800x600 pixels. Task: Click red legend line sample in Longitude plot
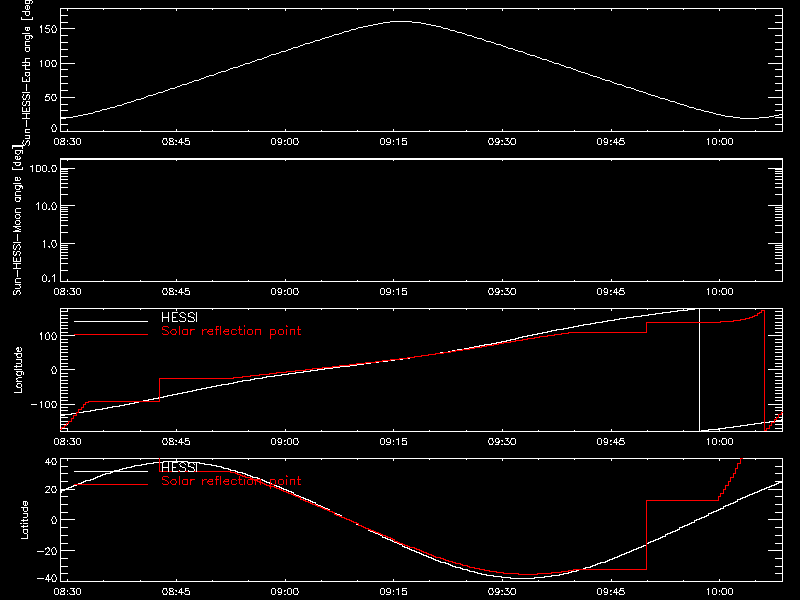coord(111,335)
